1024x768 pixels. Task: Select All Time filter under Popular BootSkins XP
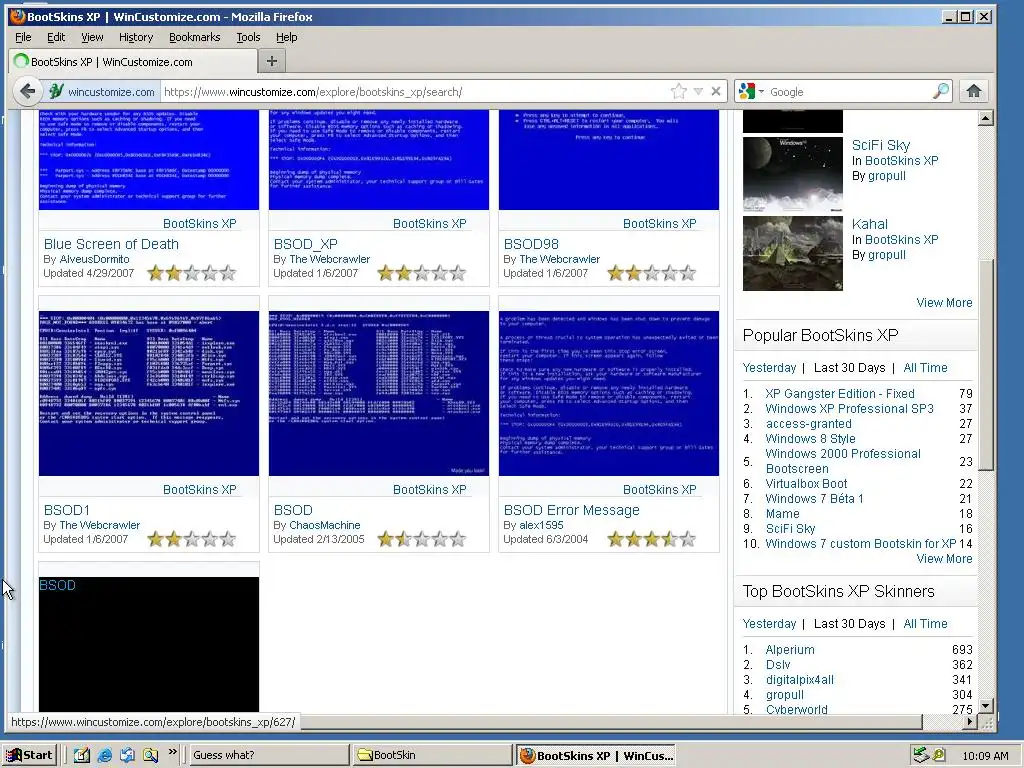925,368
